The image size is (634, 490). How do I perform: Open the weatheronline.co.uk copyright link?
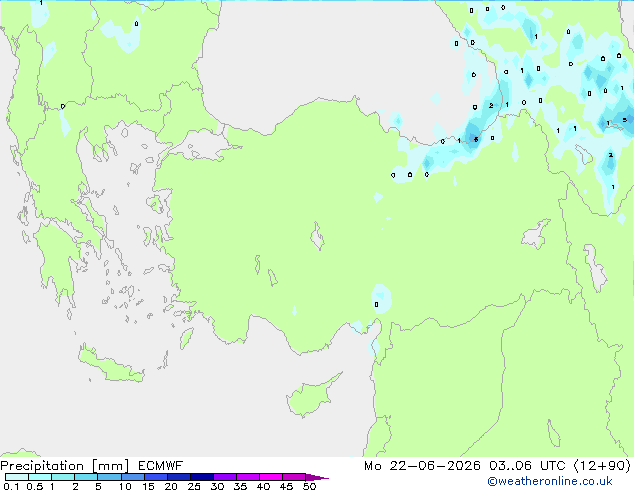[550, 481]
